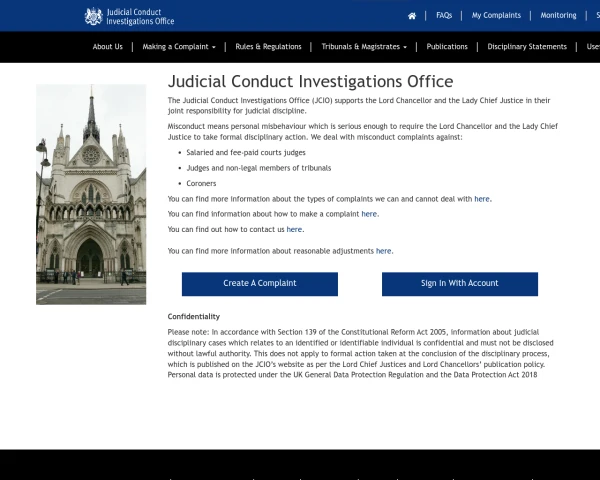Click the Sign In With Account button
Viewport: 600px width, 480px height.
pyautogui.click(x=460, y=284)
